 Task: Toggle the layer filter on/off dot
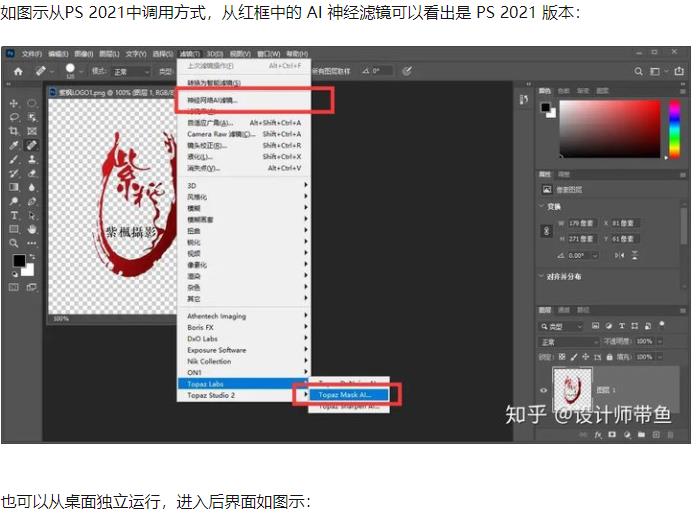coord(662,325)
